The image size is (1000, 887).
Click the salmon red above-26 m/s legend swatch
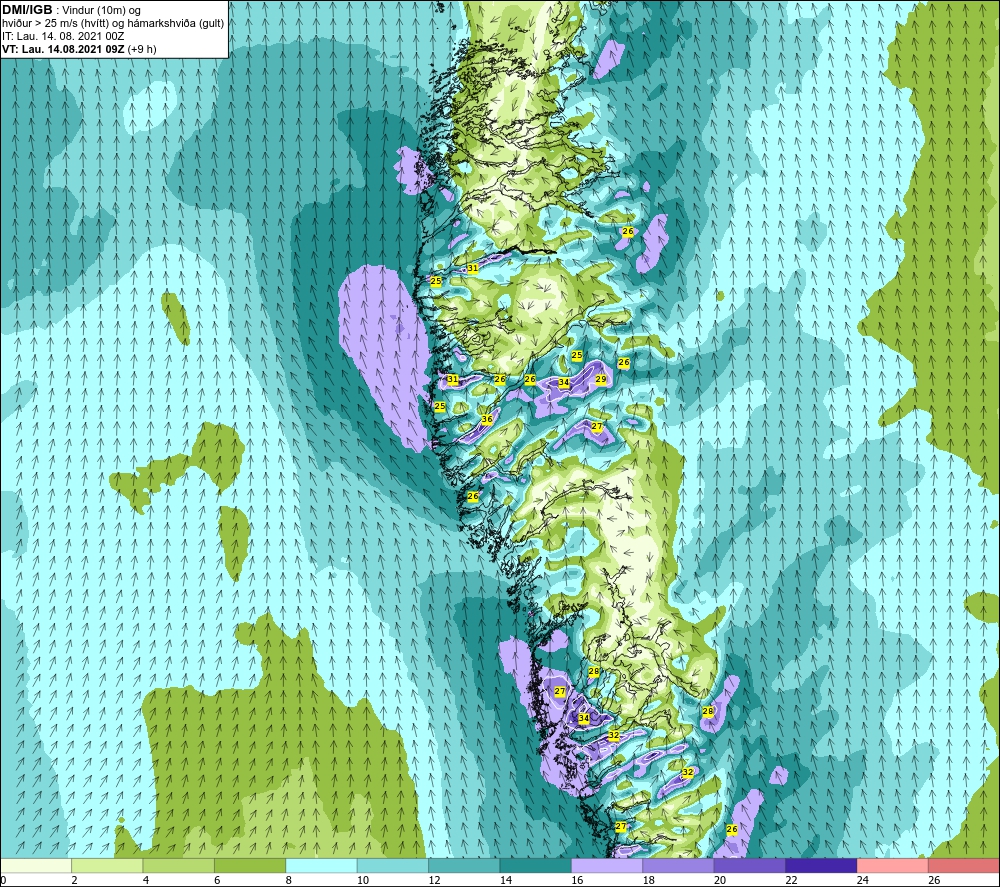[x=964, y=866]
